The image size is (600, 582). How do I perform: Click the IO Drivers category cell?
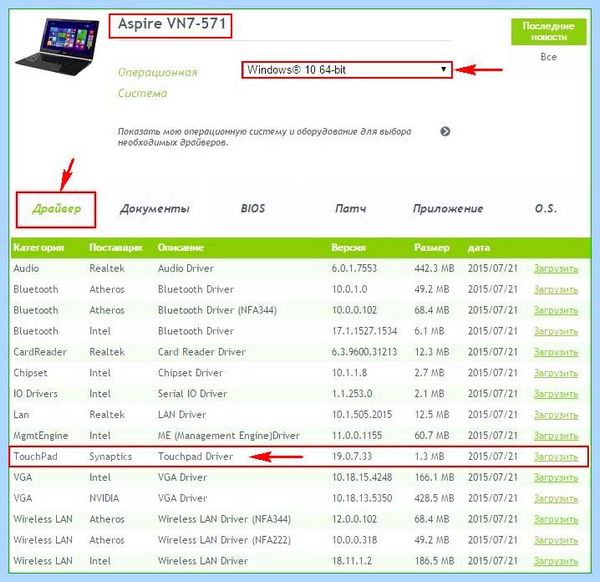36,394
